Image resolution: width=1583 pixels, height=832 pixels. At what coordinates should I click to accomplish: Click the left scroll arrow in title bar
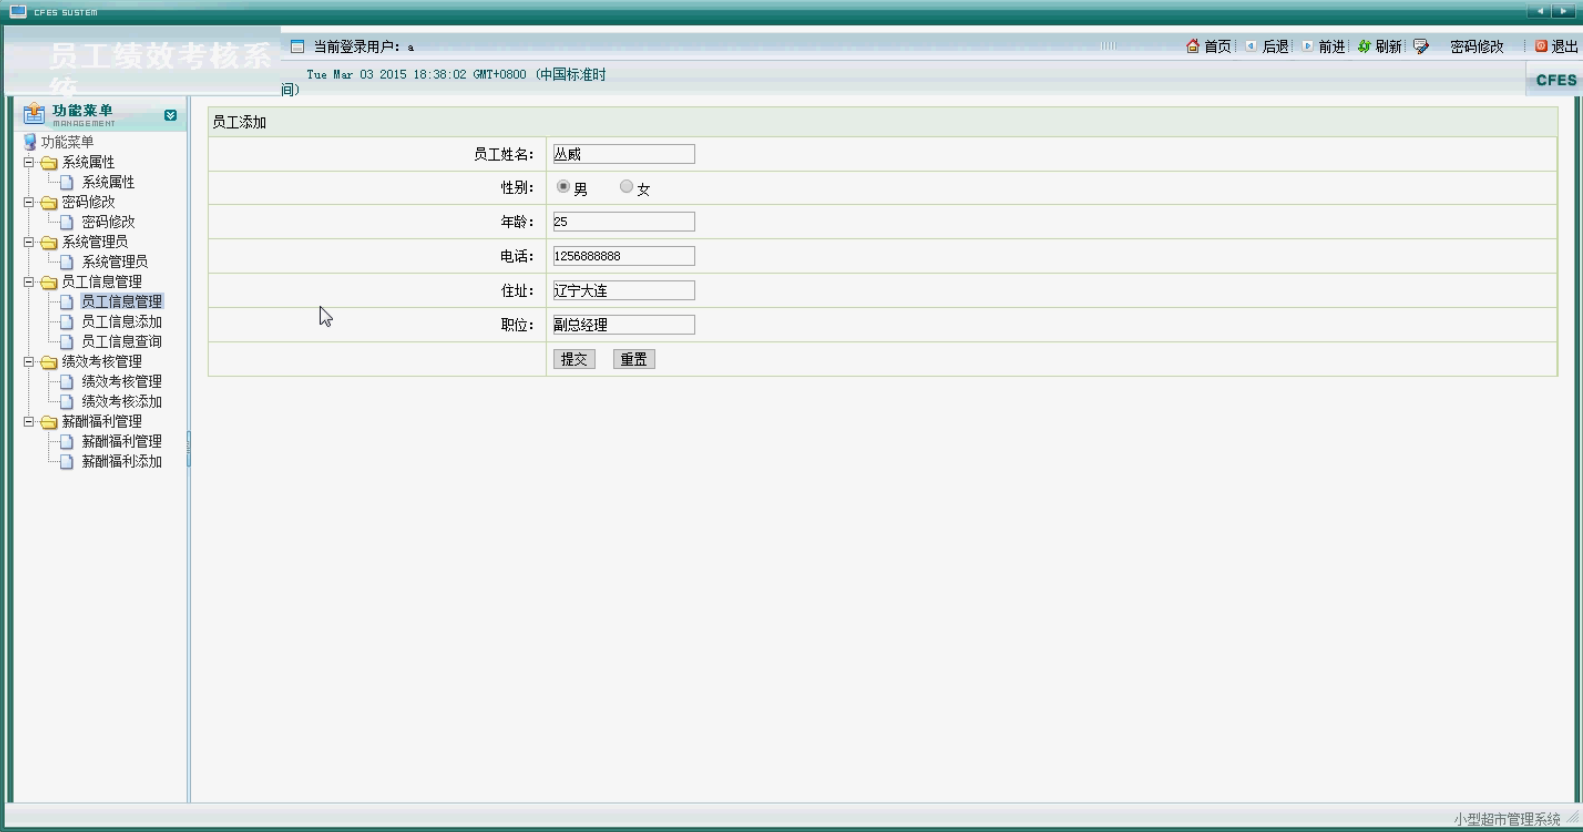pyautogui.click(x=1540, y=11)
